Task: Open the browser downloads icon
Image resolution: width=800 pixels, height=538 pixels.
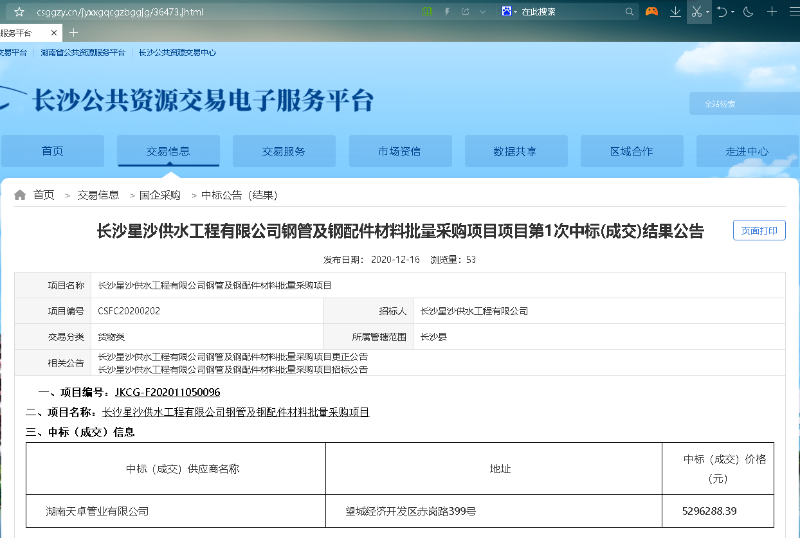Action: point(675,12)
